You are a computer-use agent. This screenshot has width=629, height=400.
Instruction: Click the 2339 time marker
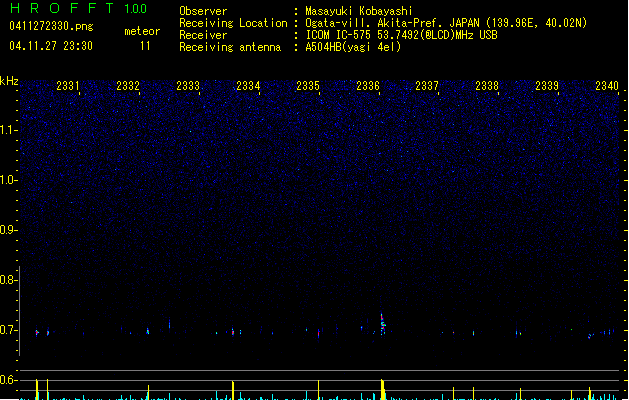(x=547, y=86)
